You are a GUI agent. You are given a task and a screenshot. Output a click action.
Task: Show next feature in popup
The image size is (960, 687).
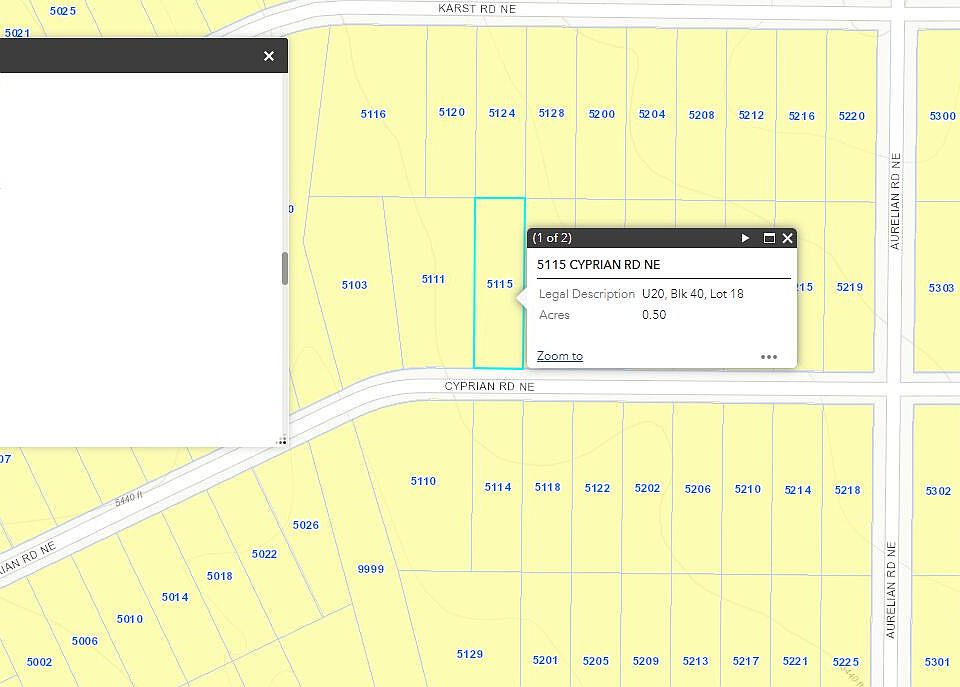(745, 238)
